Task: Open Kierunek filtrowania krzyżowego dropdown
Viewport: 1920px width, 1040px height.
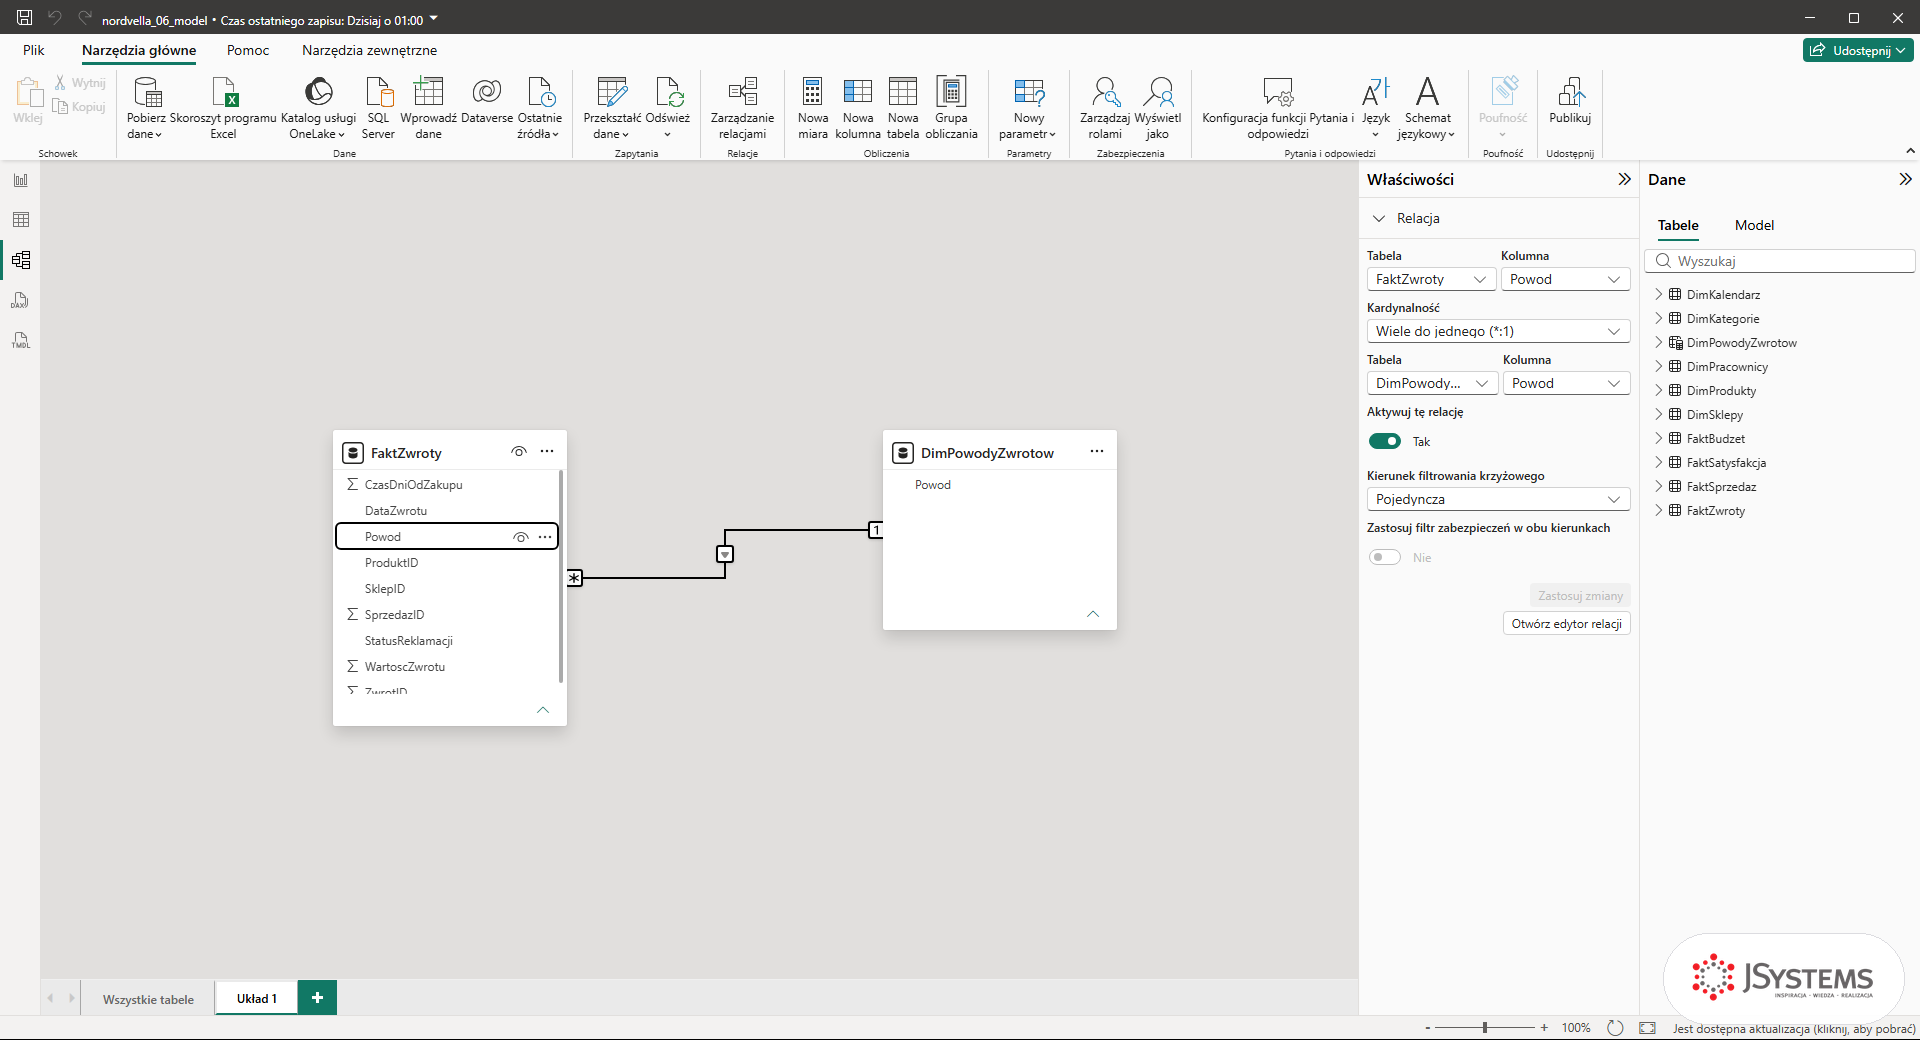Action: (1498, 499)
